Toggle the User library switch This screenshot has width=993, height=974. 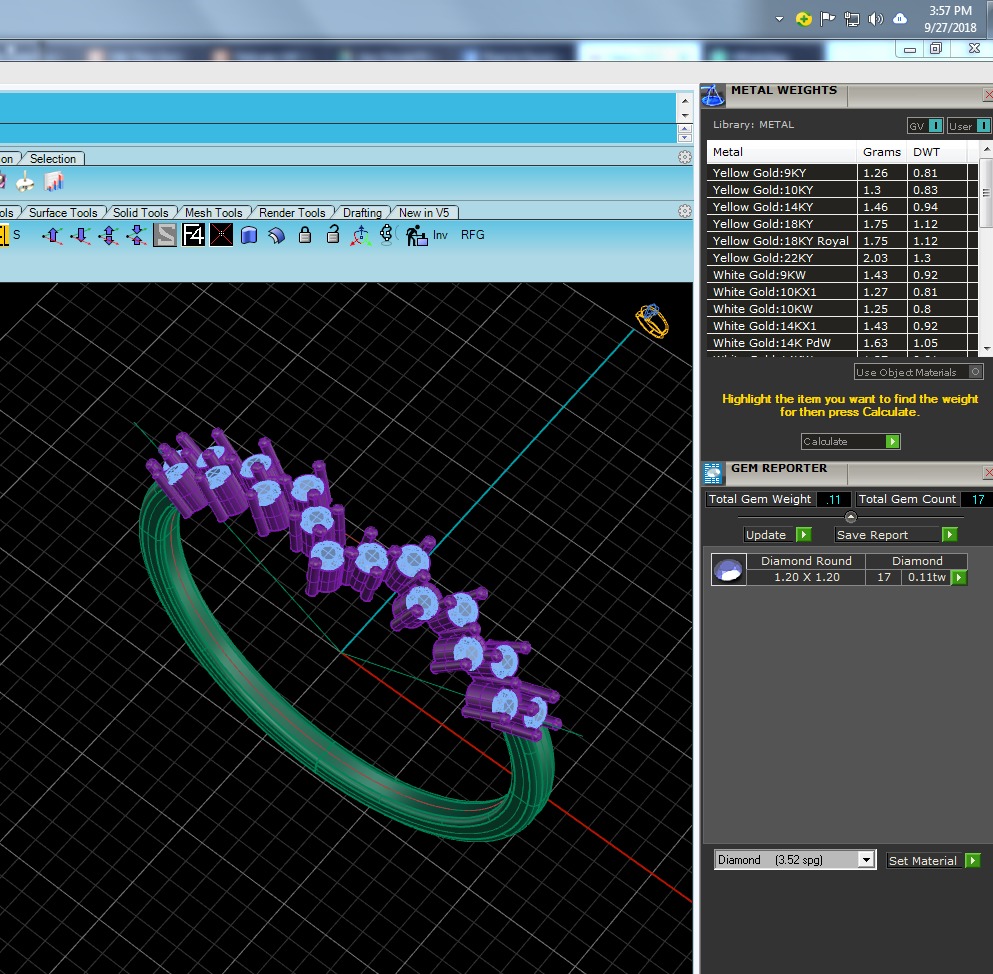(969, 126)
